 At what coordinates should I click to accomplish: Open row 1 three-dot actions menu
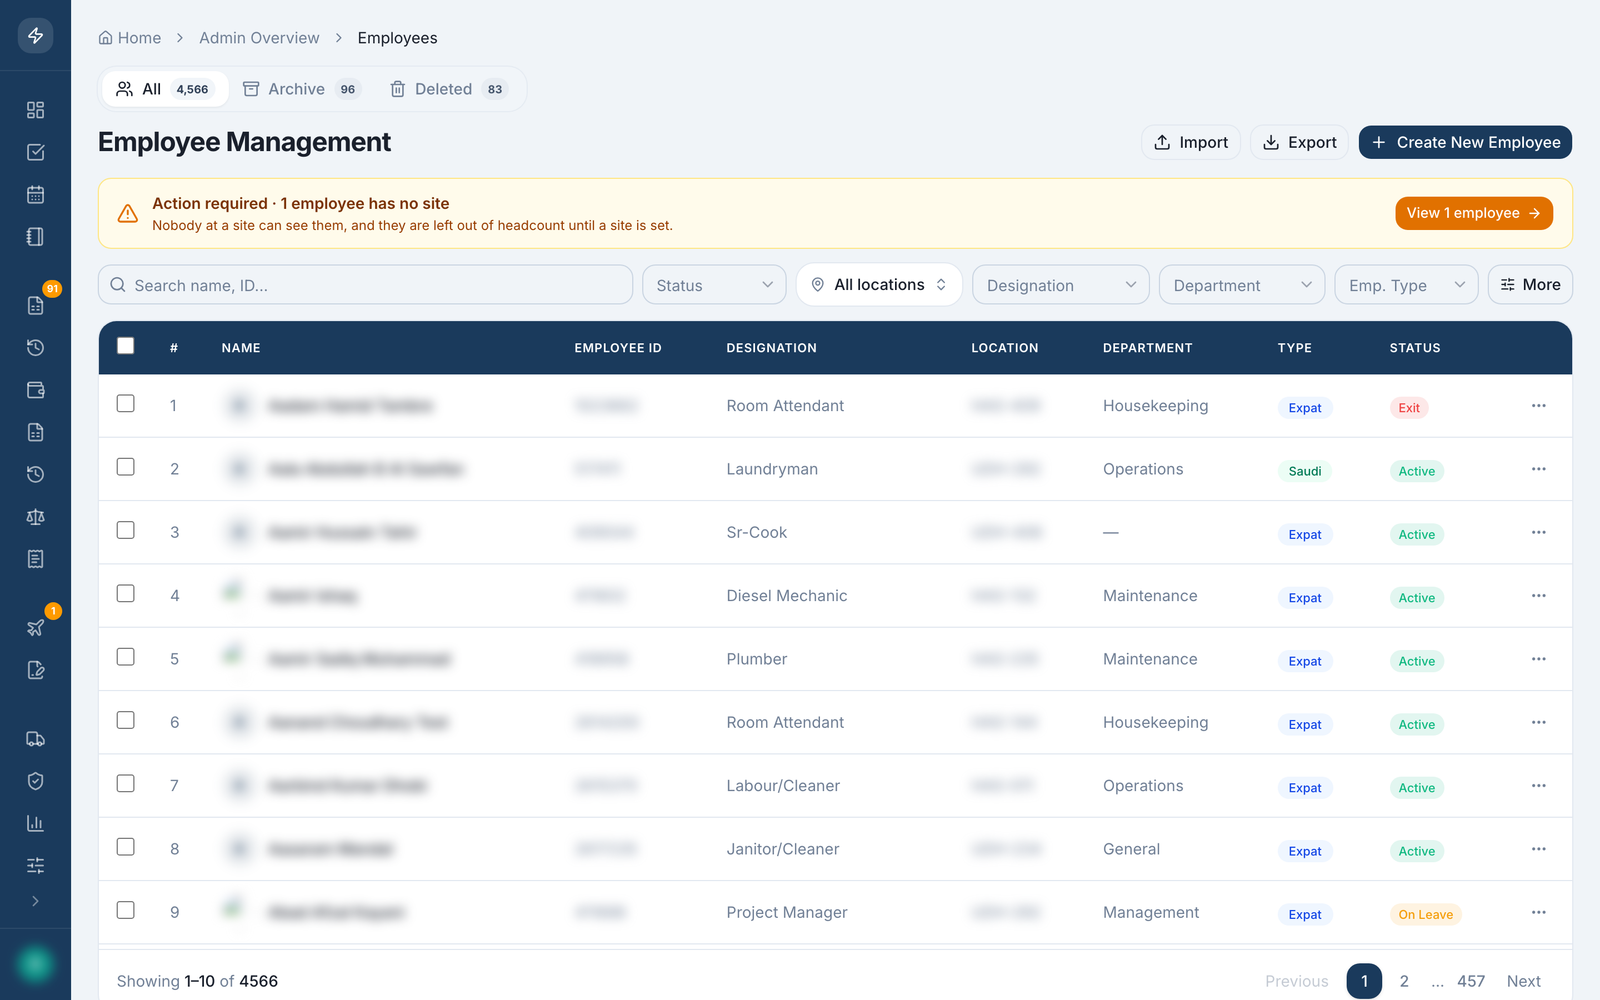(x=1538, y=405)
